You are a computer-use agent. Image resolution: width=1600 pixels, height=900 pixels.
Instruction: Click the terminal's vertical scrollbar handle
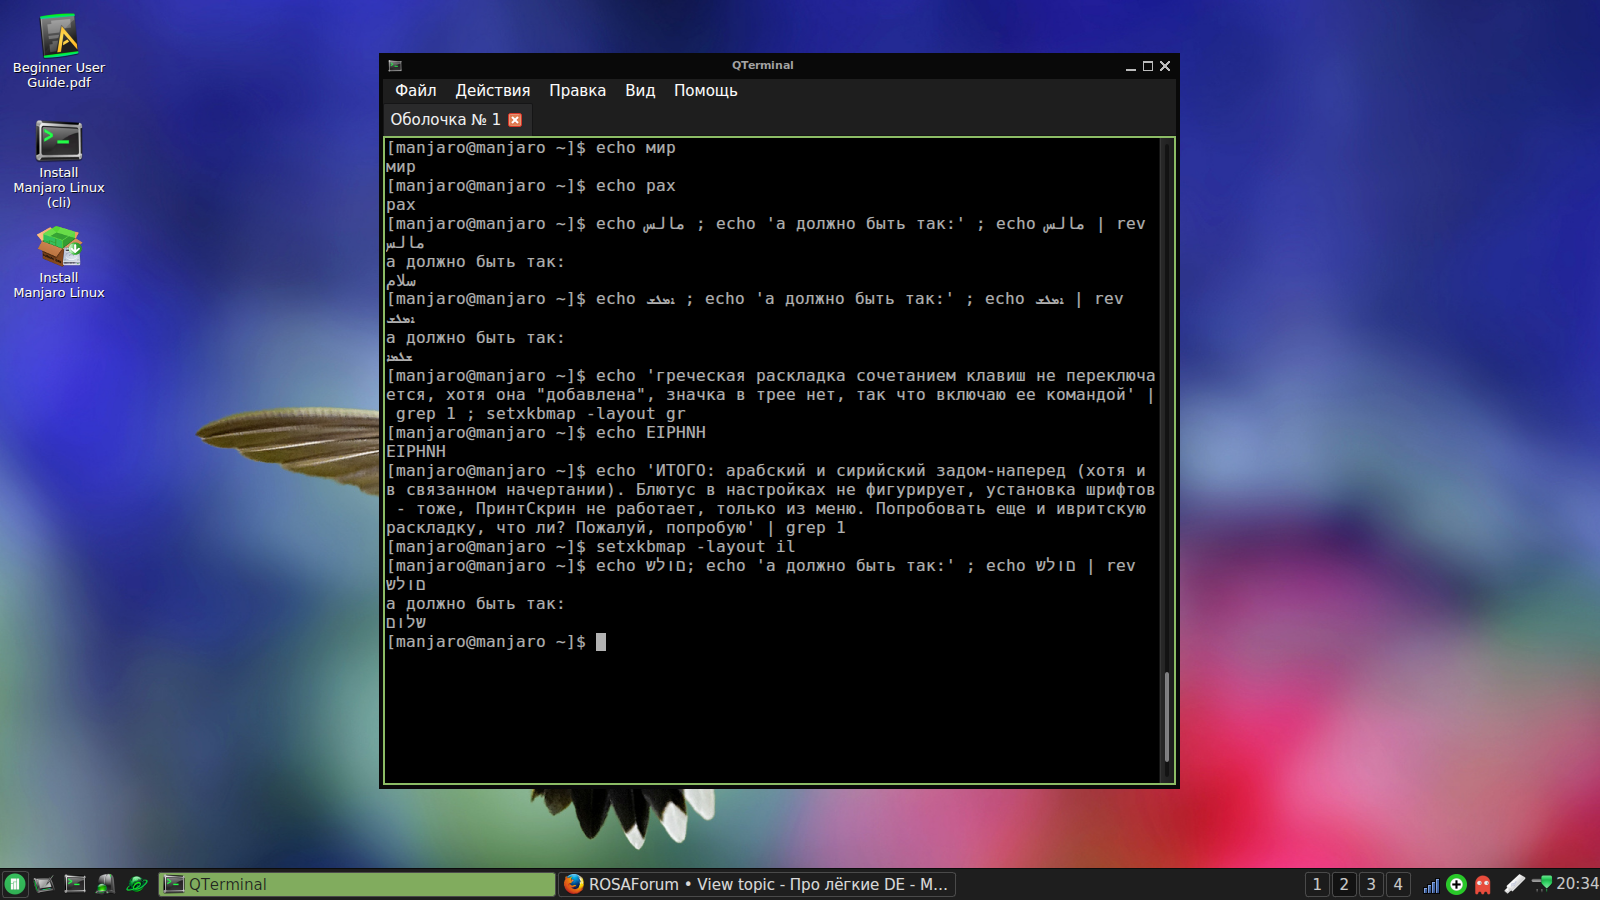tap(1166, 715)
